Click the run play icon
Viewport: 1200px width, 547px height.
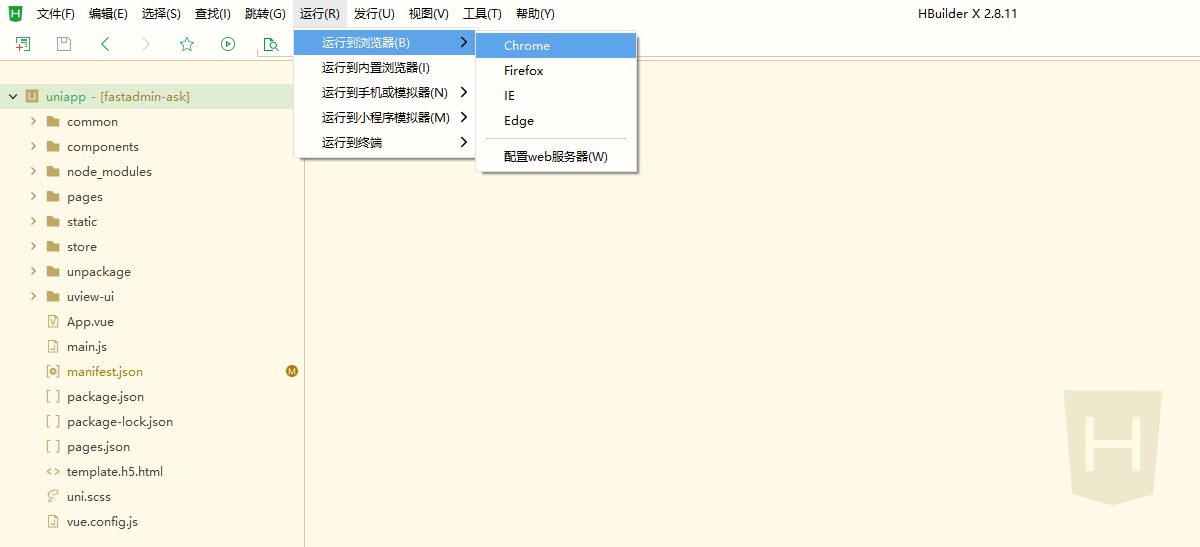[x=228, y=44]
